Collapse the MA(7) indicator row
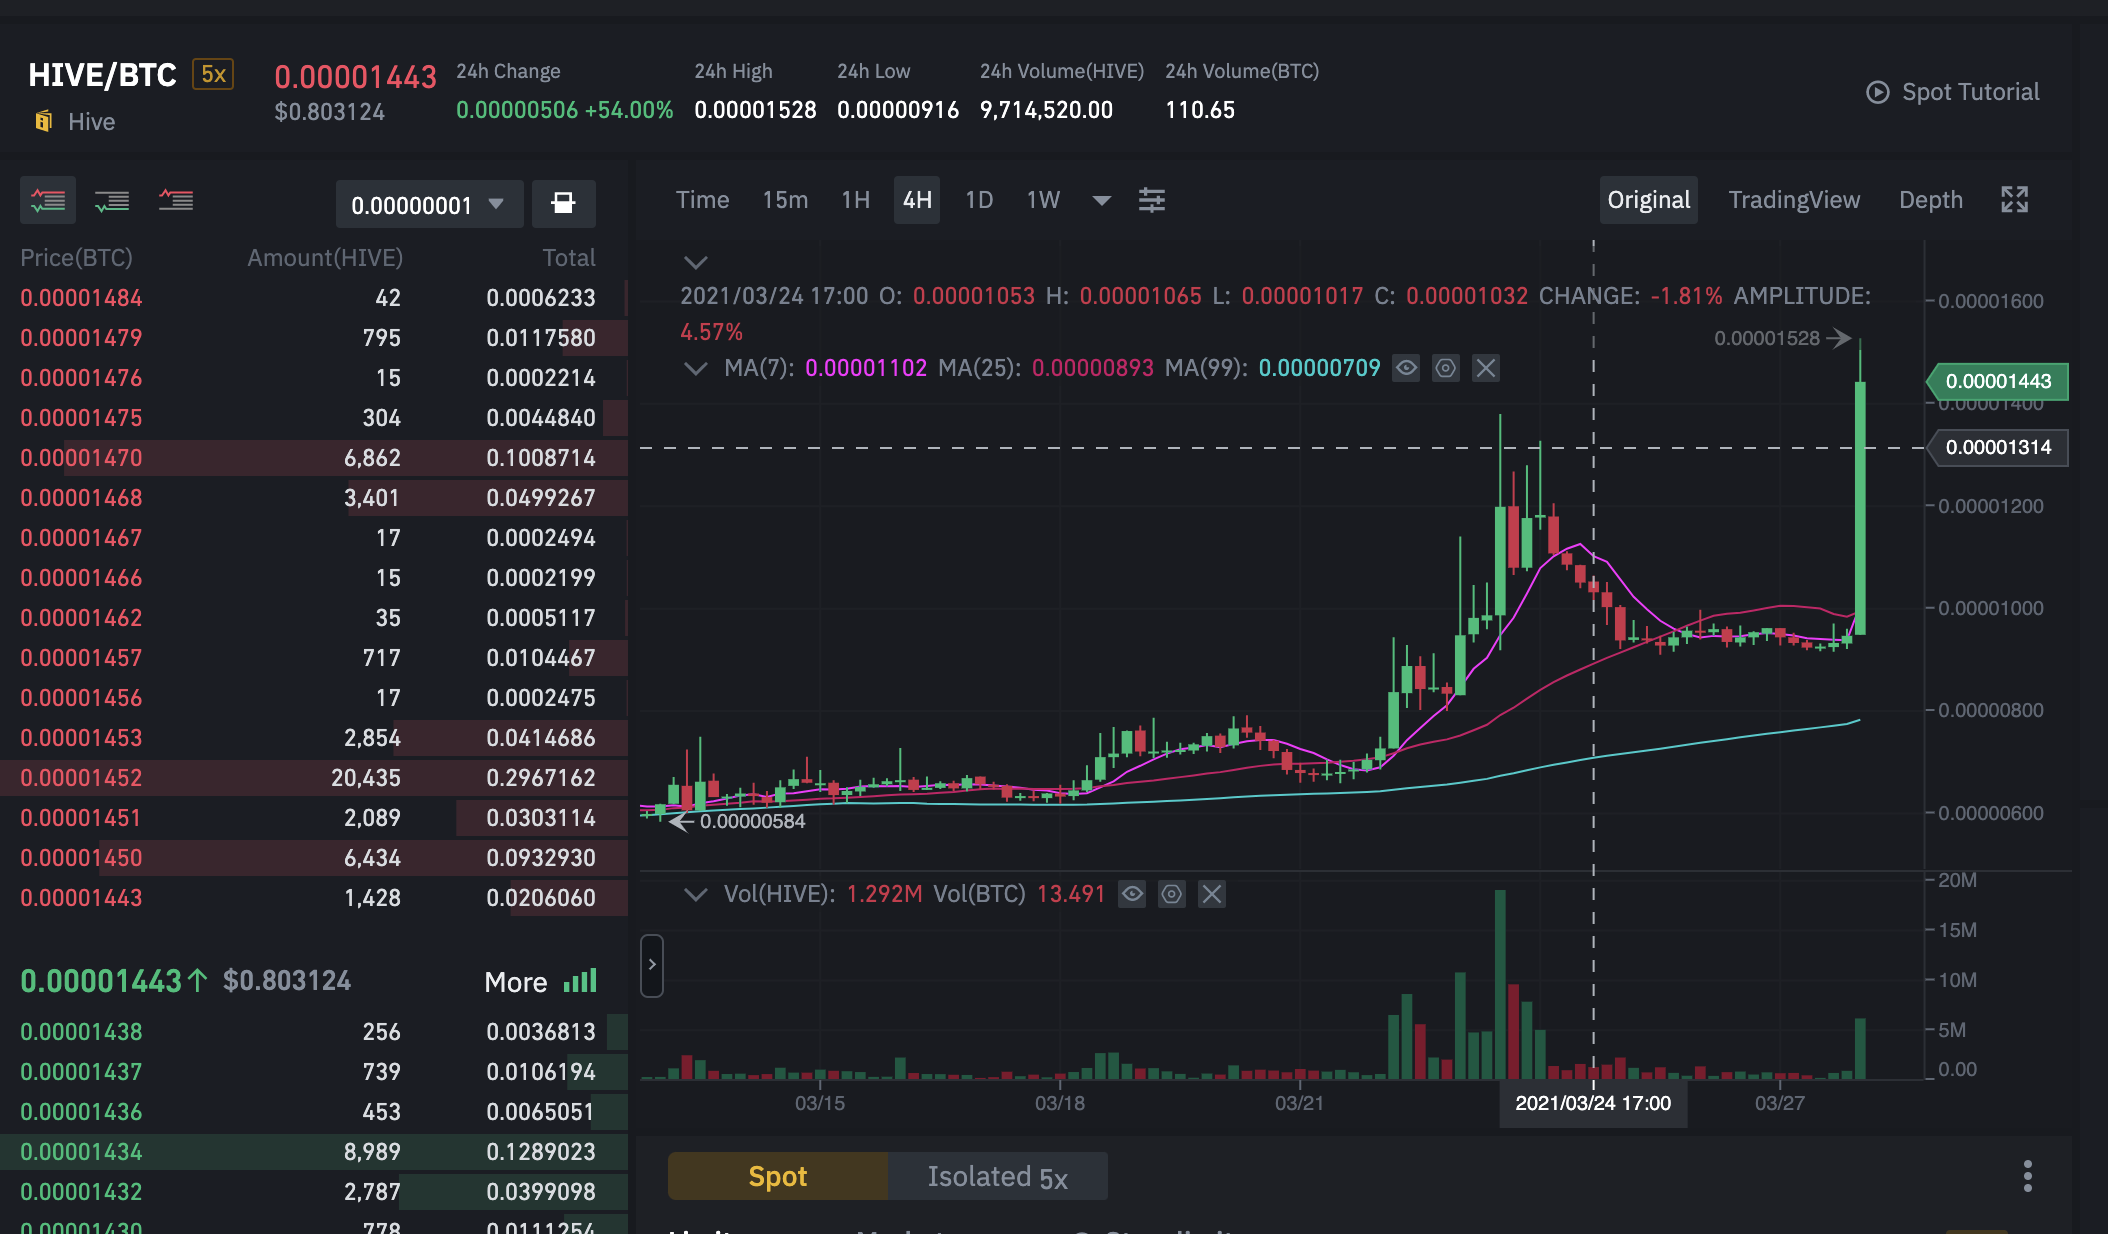The height and width of the screenshot is (1234, 2108). [x=695, y=368]
